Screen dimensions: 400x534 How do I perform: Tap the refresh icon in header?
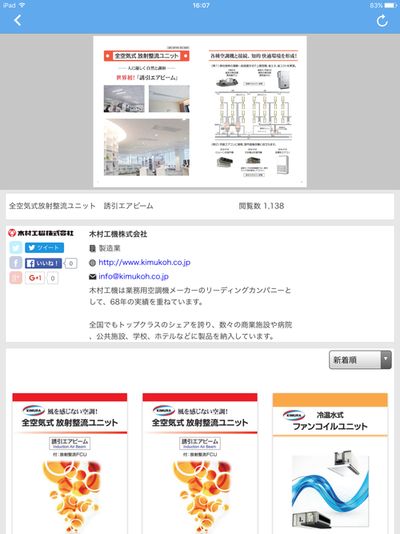(382, 21)
